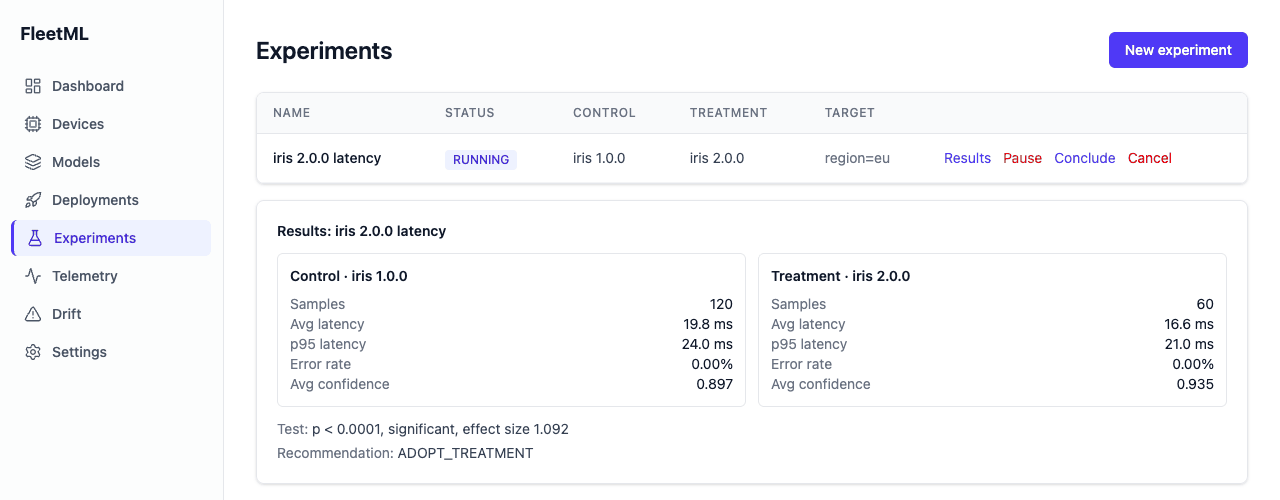Click treatment p95 latency 21.0 ms

[x=1189, y=344]
